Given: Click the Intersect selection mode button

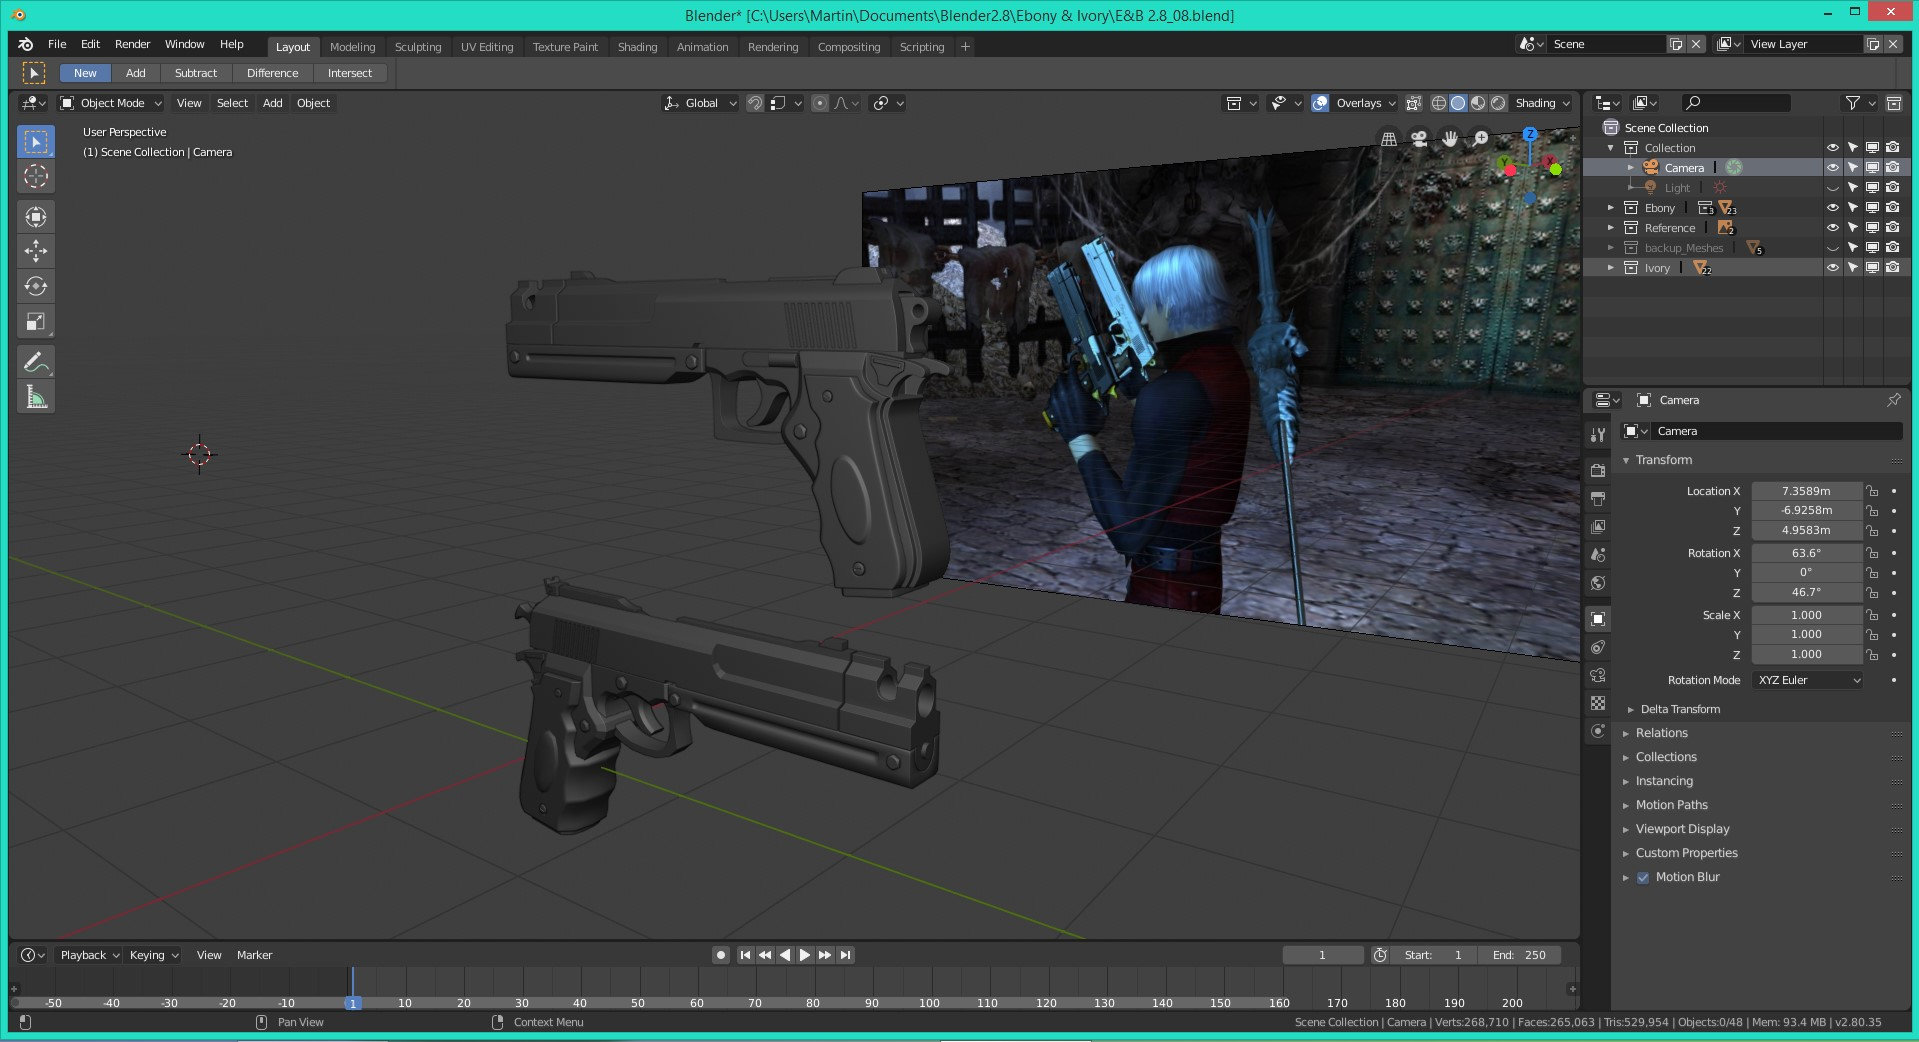Looking at the screenshot, I should pos(350,73).
